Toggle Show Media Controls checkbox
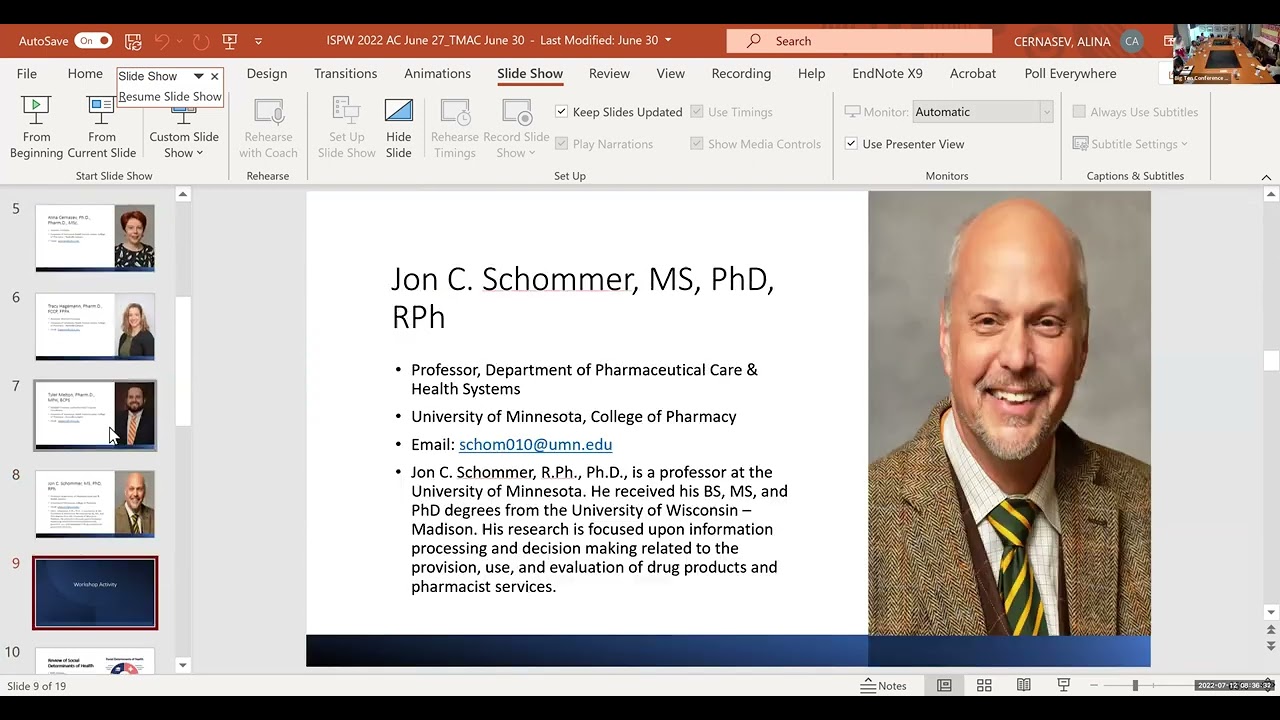The width and height of the screenshot is (1280, 720). [697, 144]
